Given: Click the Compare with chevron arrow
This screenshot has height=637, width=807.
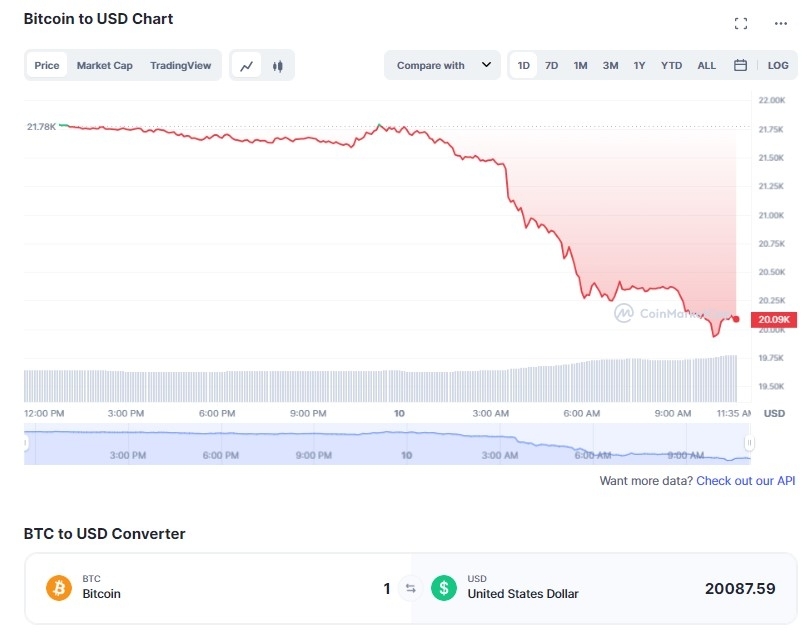Looking at the screenshot, I should [486, 65].
